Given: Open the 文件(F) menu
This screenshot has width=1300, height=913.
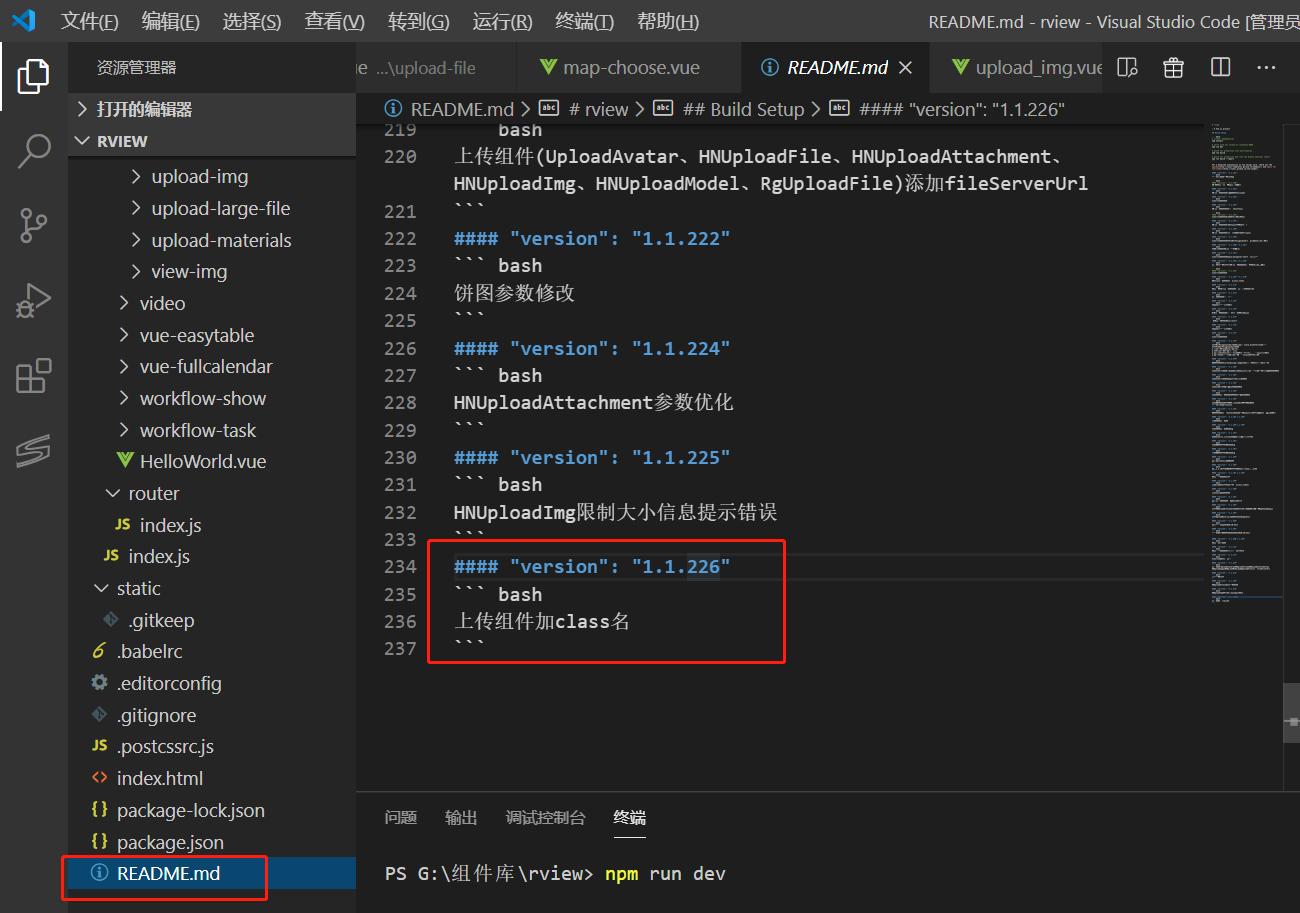Looking at the screenshot, I should coord(90,21).
